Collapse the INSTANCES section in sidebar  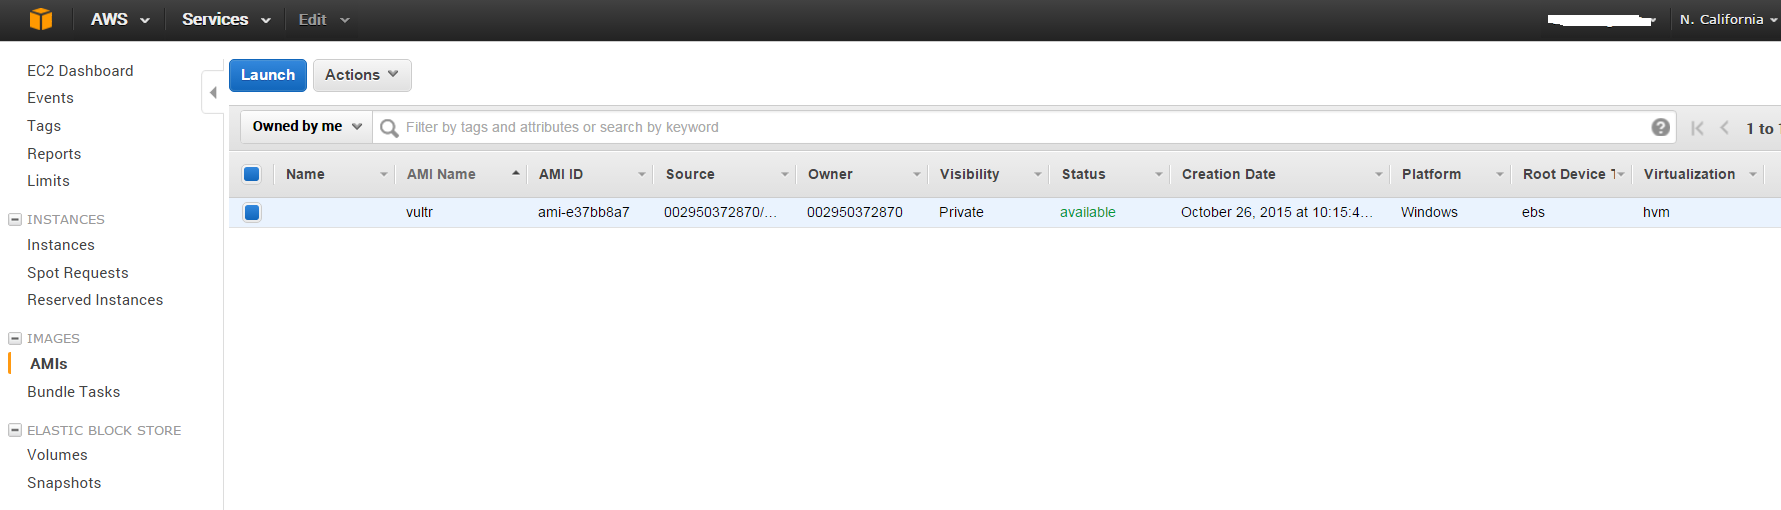pos(15,219)
